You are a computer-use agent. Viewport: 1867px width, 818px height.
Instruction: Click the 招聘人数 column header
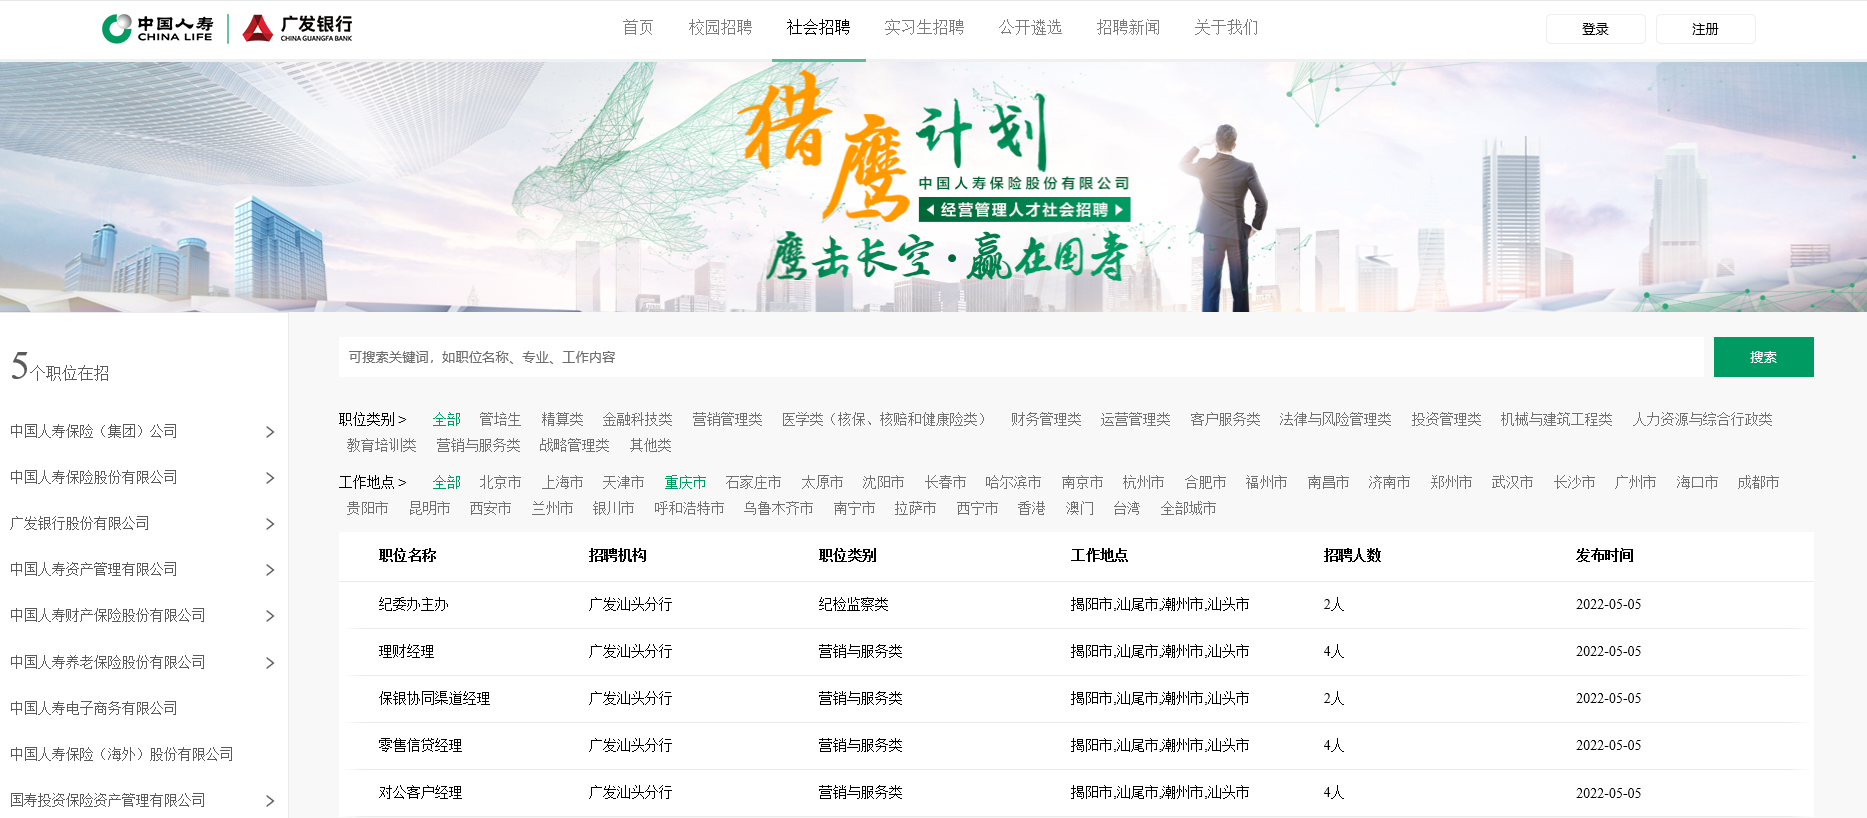tap(1352, 555)
